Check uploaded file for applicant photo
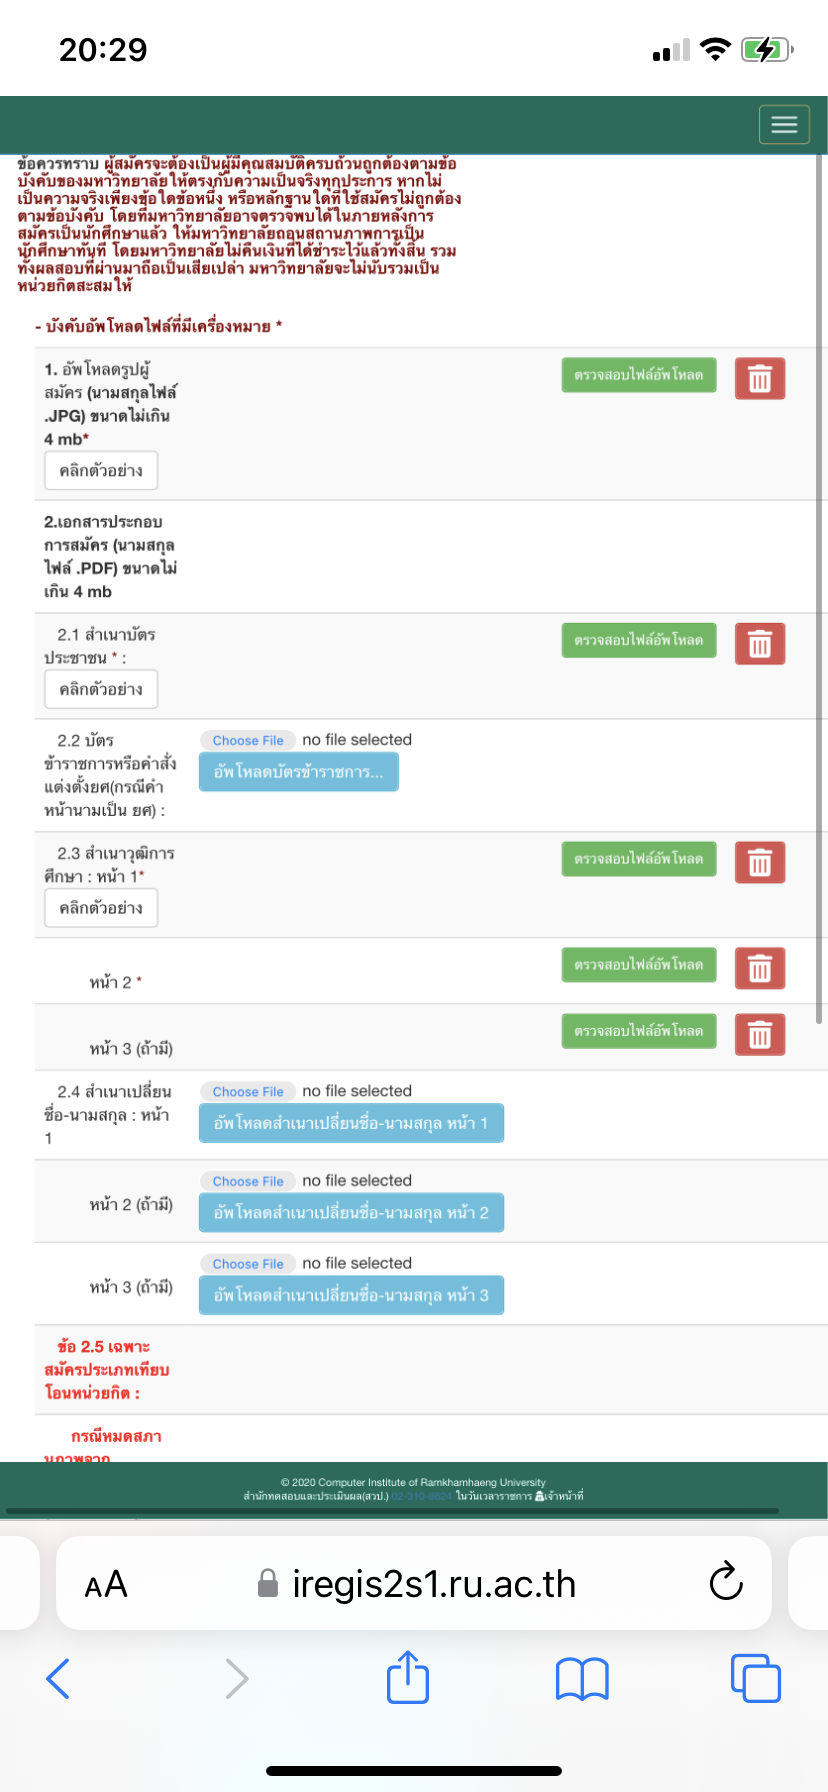 click(639, 375)
